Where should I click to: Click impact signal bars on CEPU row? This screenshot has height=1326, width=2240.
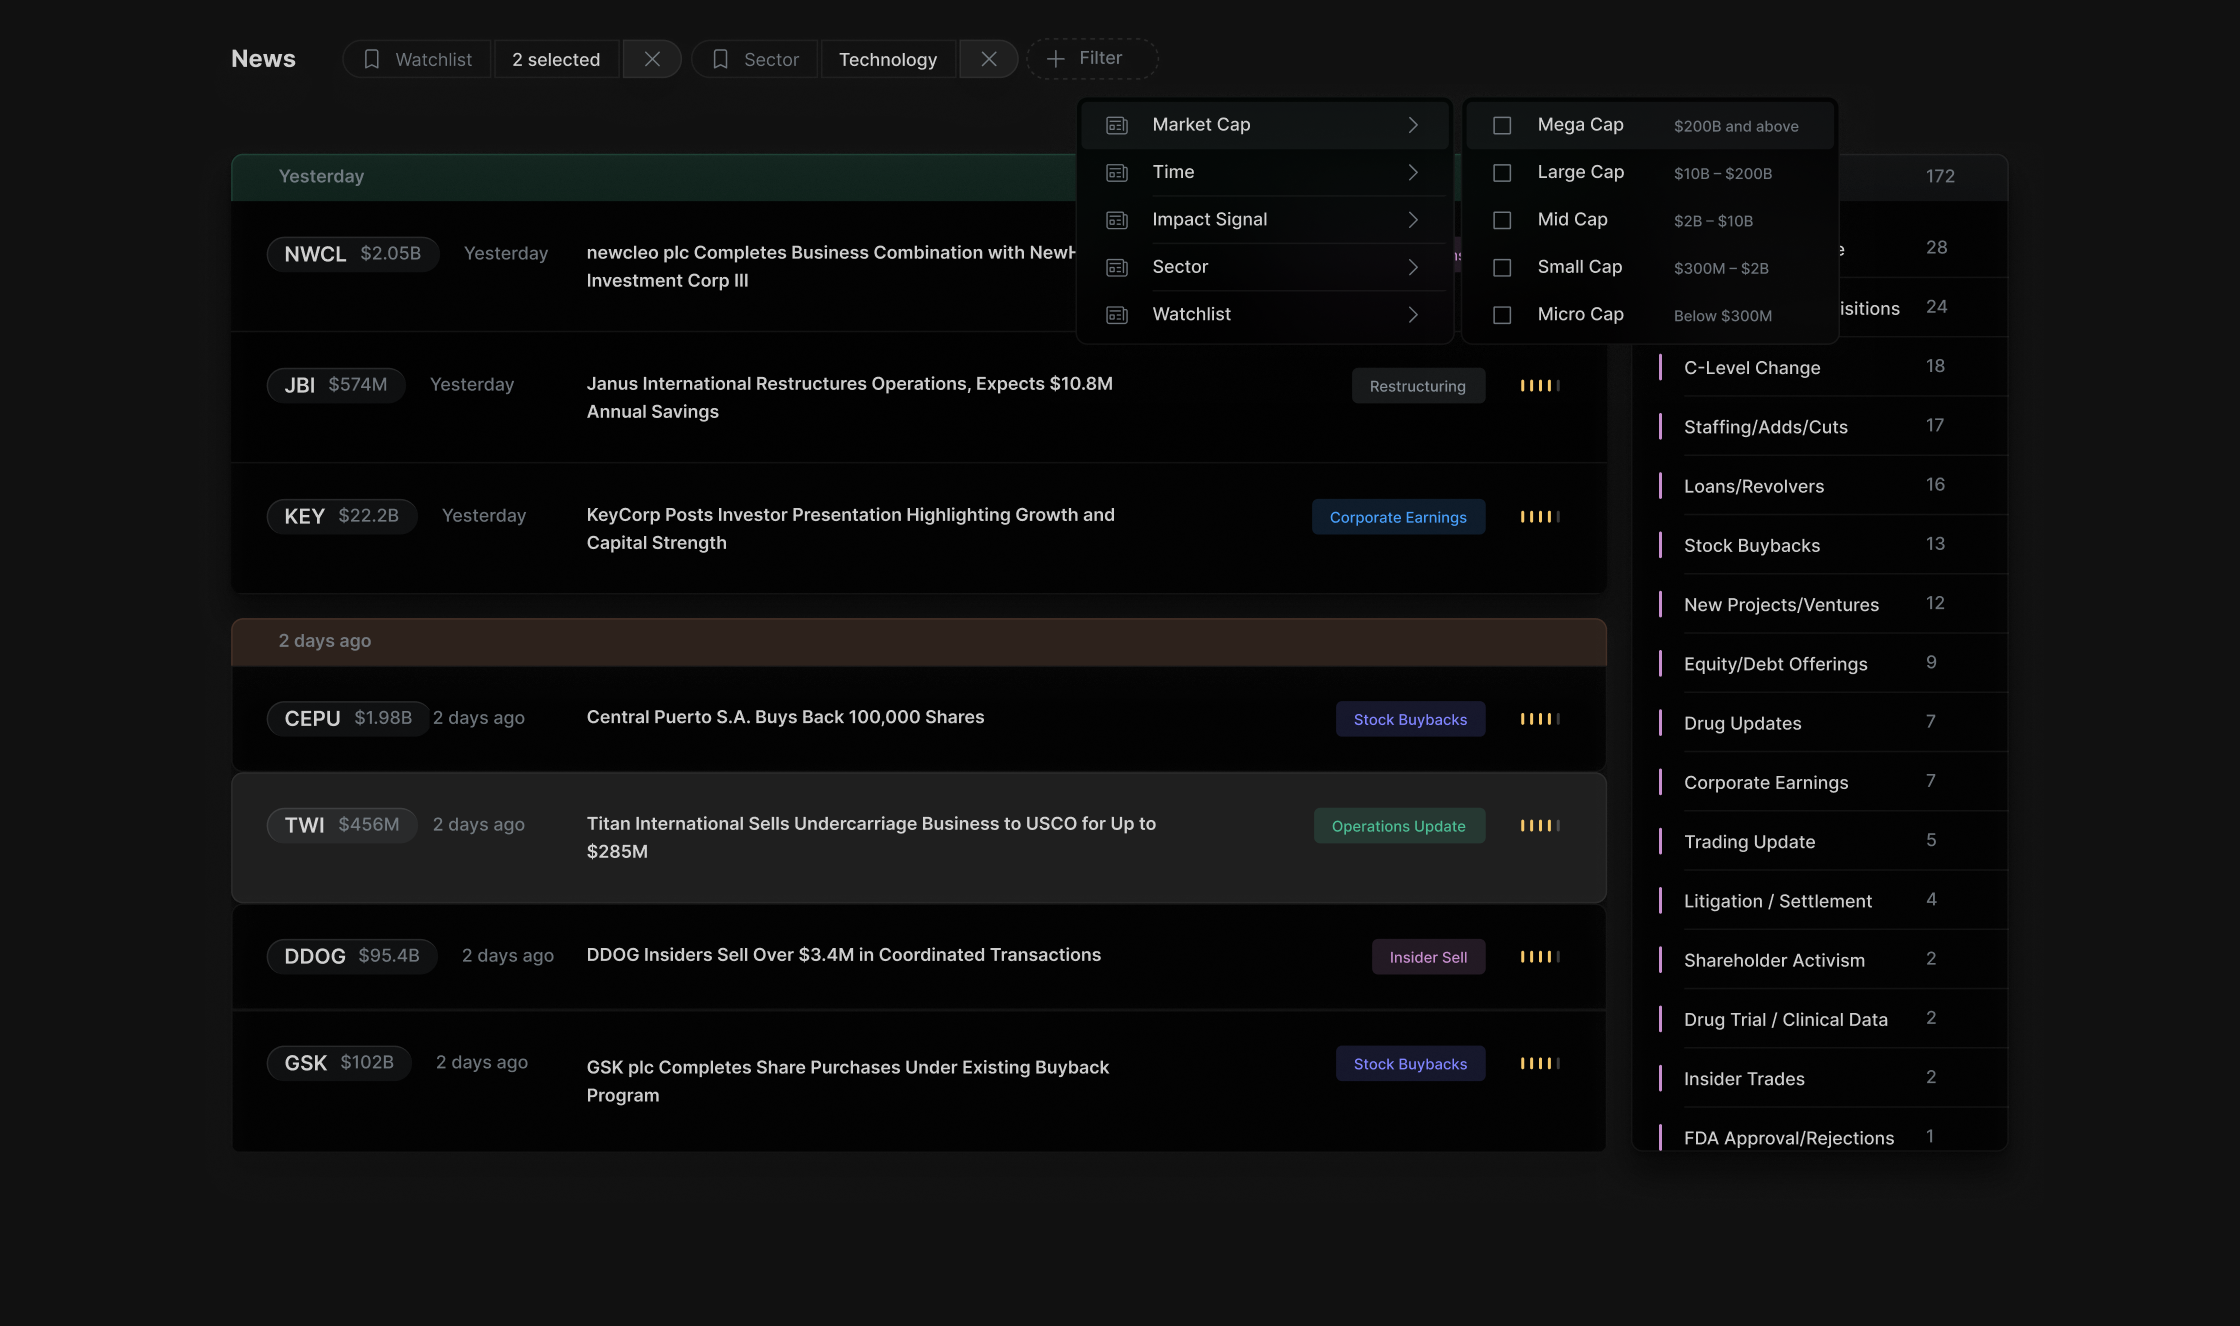[1540, 719]
